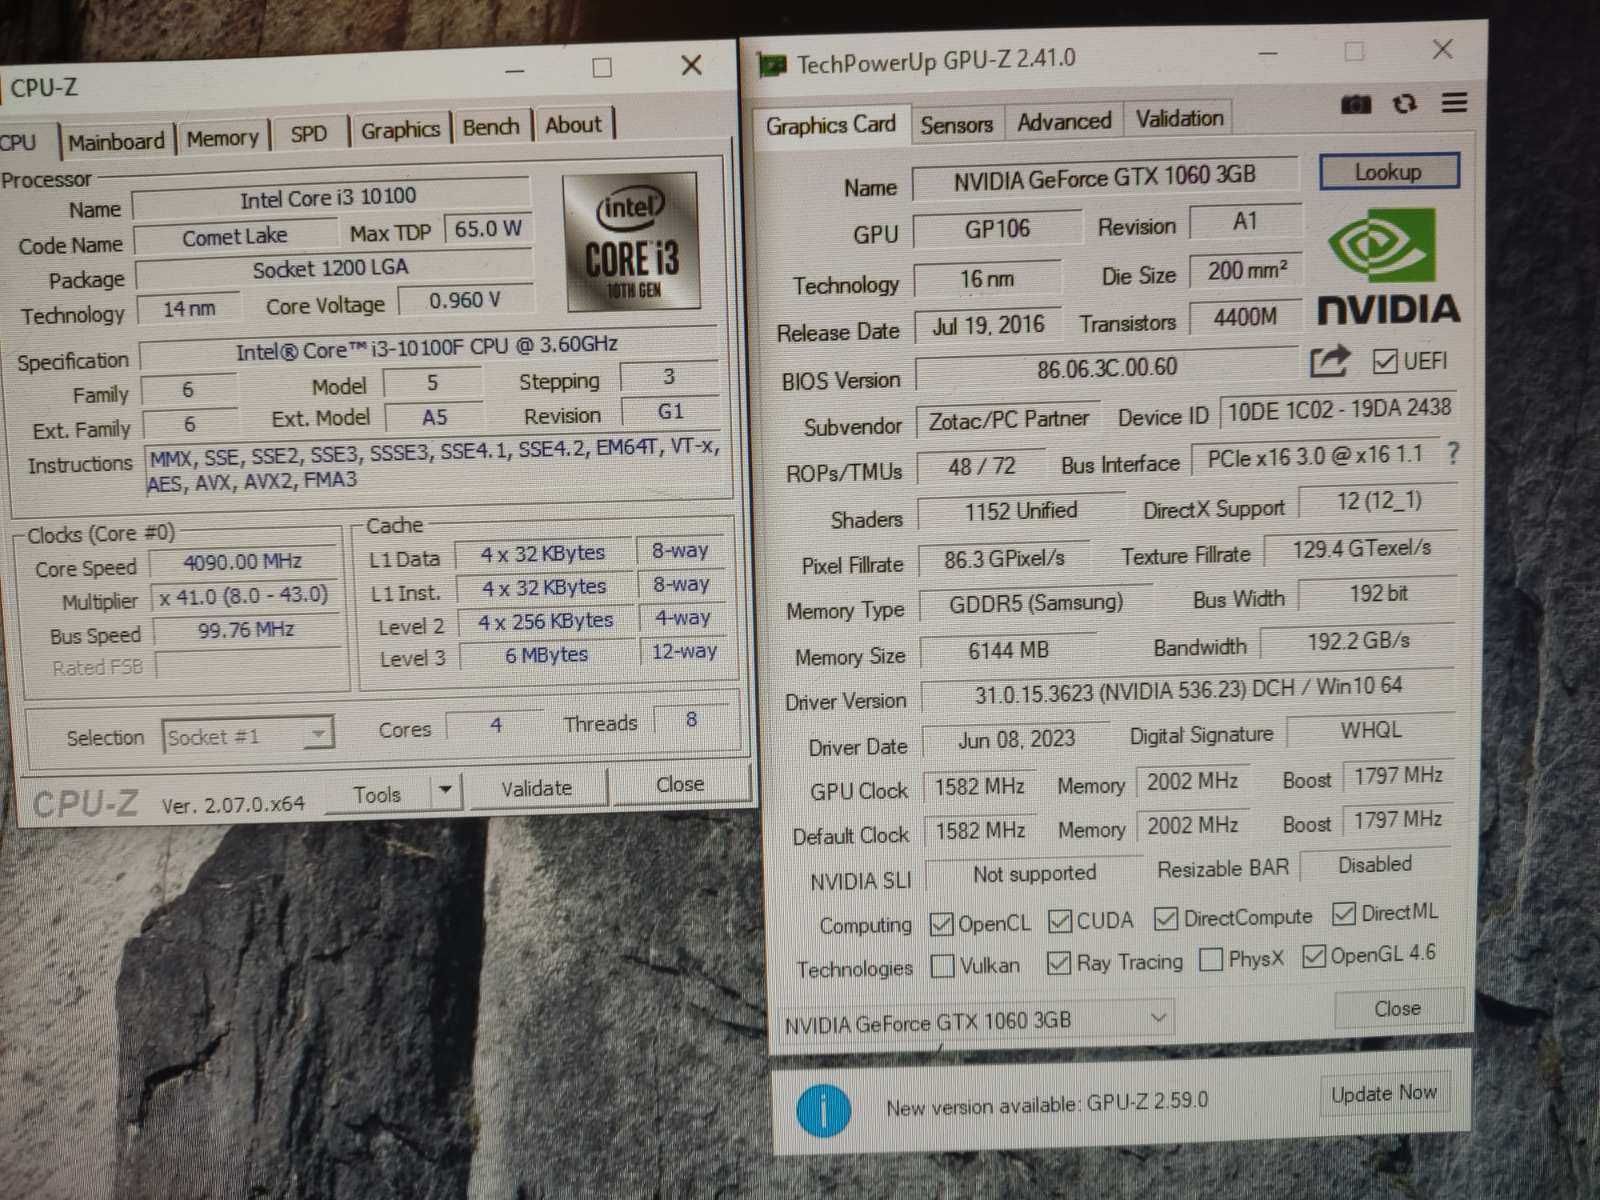Viewport: 1600px width, 1200px height.
Task: Toggle the PhysX checkbox
Action: (1210, 959)
